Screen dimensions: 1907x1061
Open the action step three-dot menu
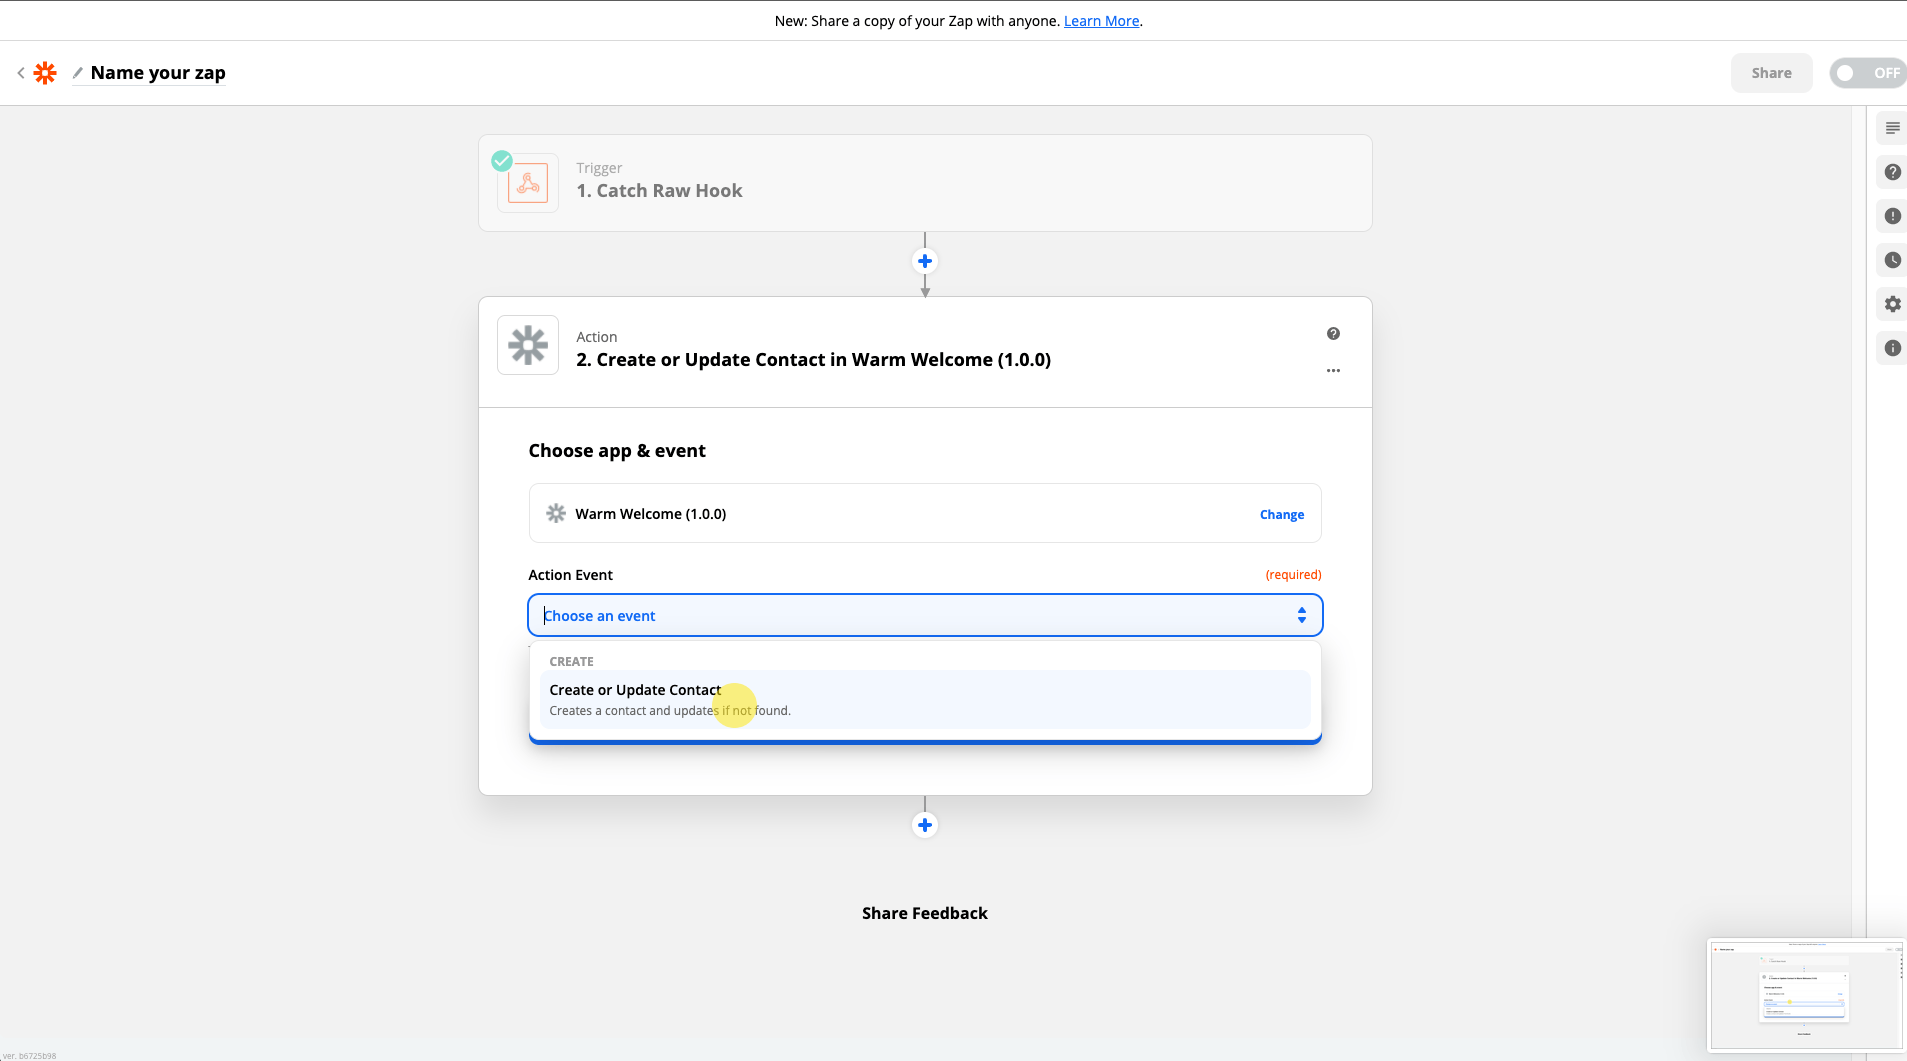(x=1333, y=370)
